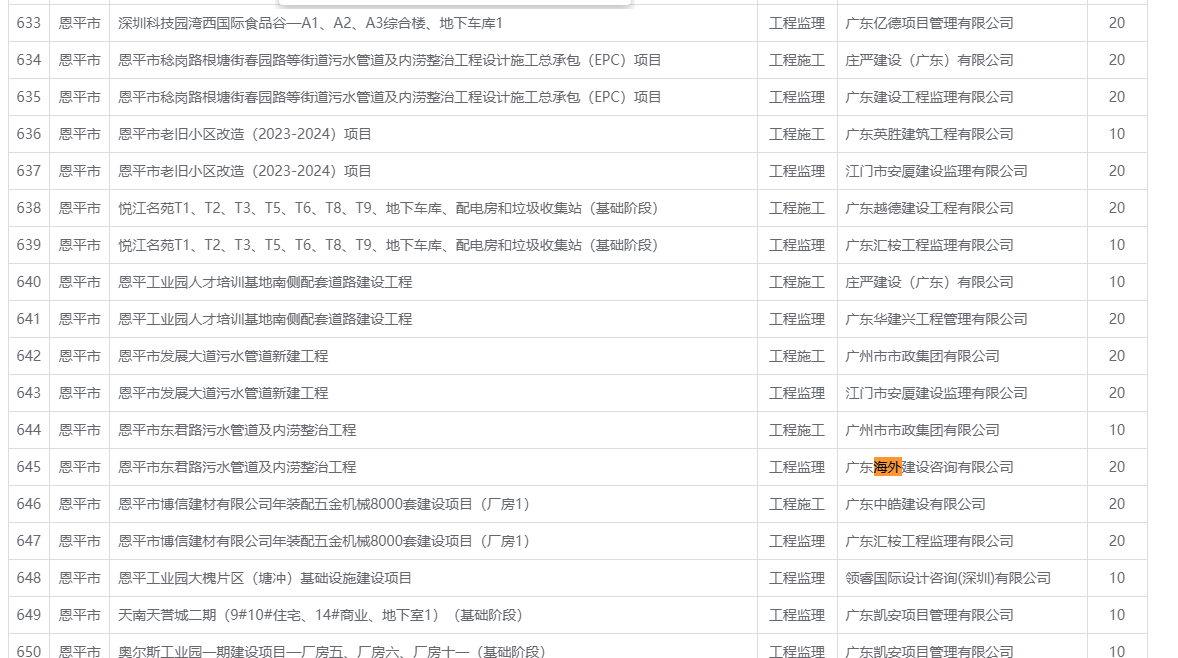Select row number 633 cell
The height and width of the screenshot is (658, 1178).
(29, 23)
